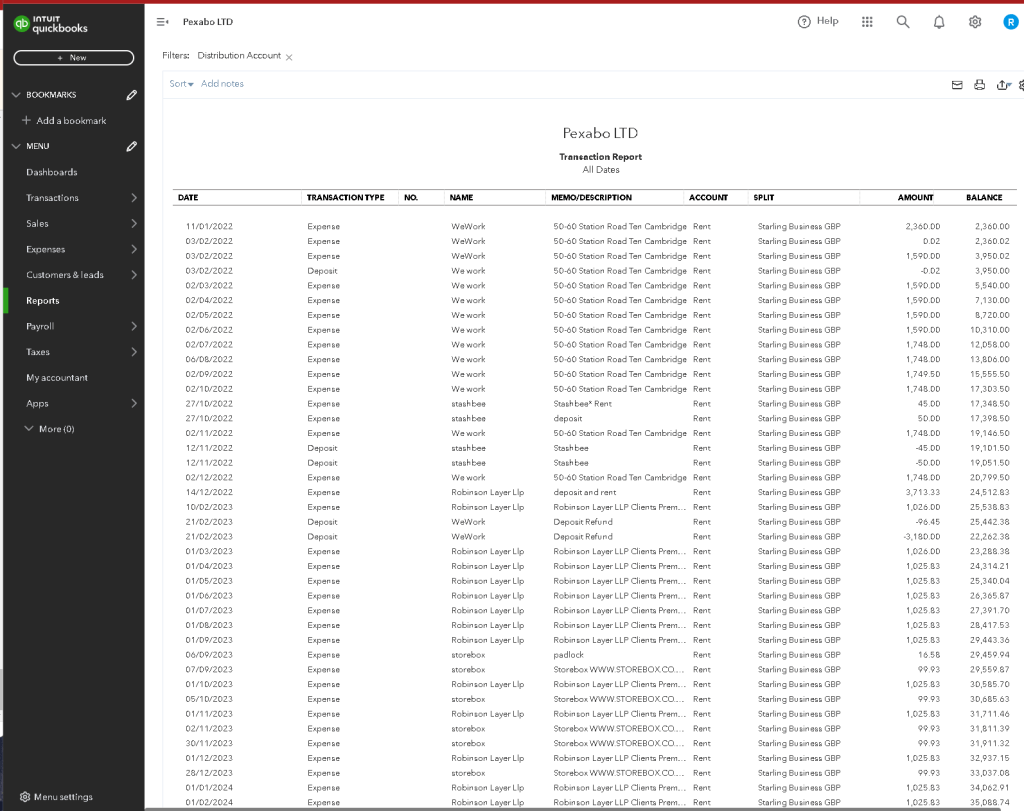This screenshot has width=1024, height=811.
Task: Open Help from the top bar
Action: tap(818, 22)
